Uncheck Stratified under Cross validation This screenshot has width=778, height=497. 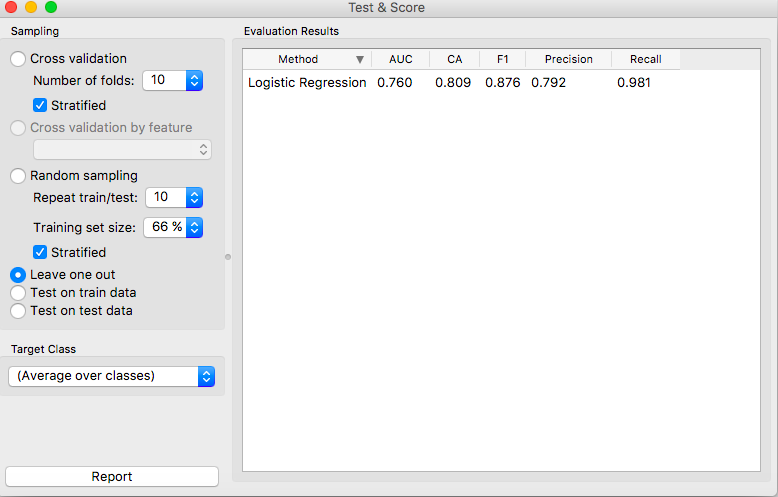[x=41, y=105]
